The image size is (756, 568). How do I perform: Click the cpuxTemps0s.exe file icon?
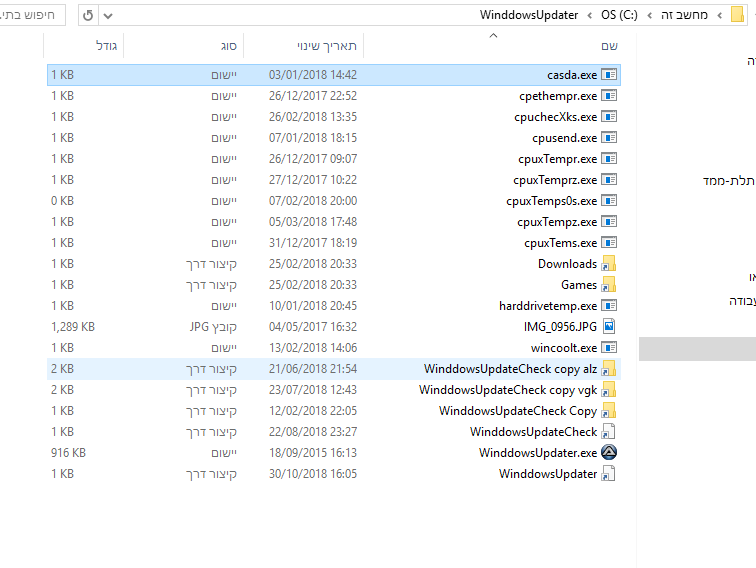609,201
